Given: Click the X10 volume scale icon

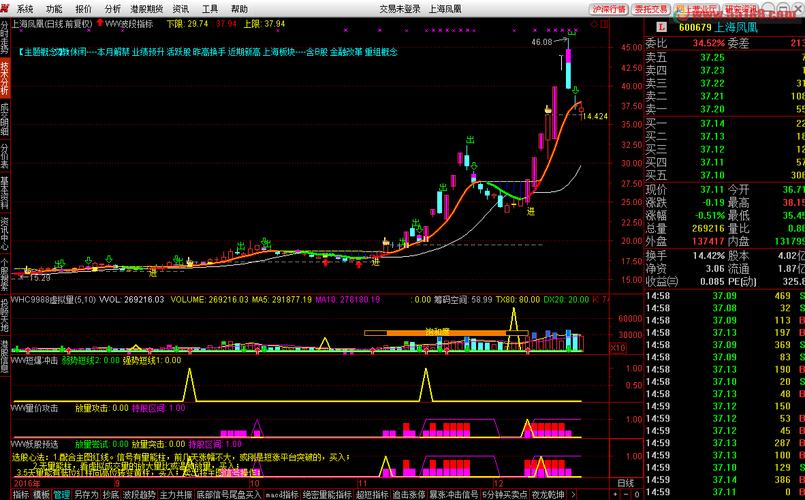Looking at the screenshot, I should tap(617, 347).
